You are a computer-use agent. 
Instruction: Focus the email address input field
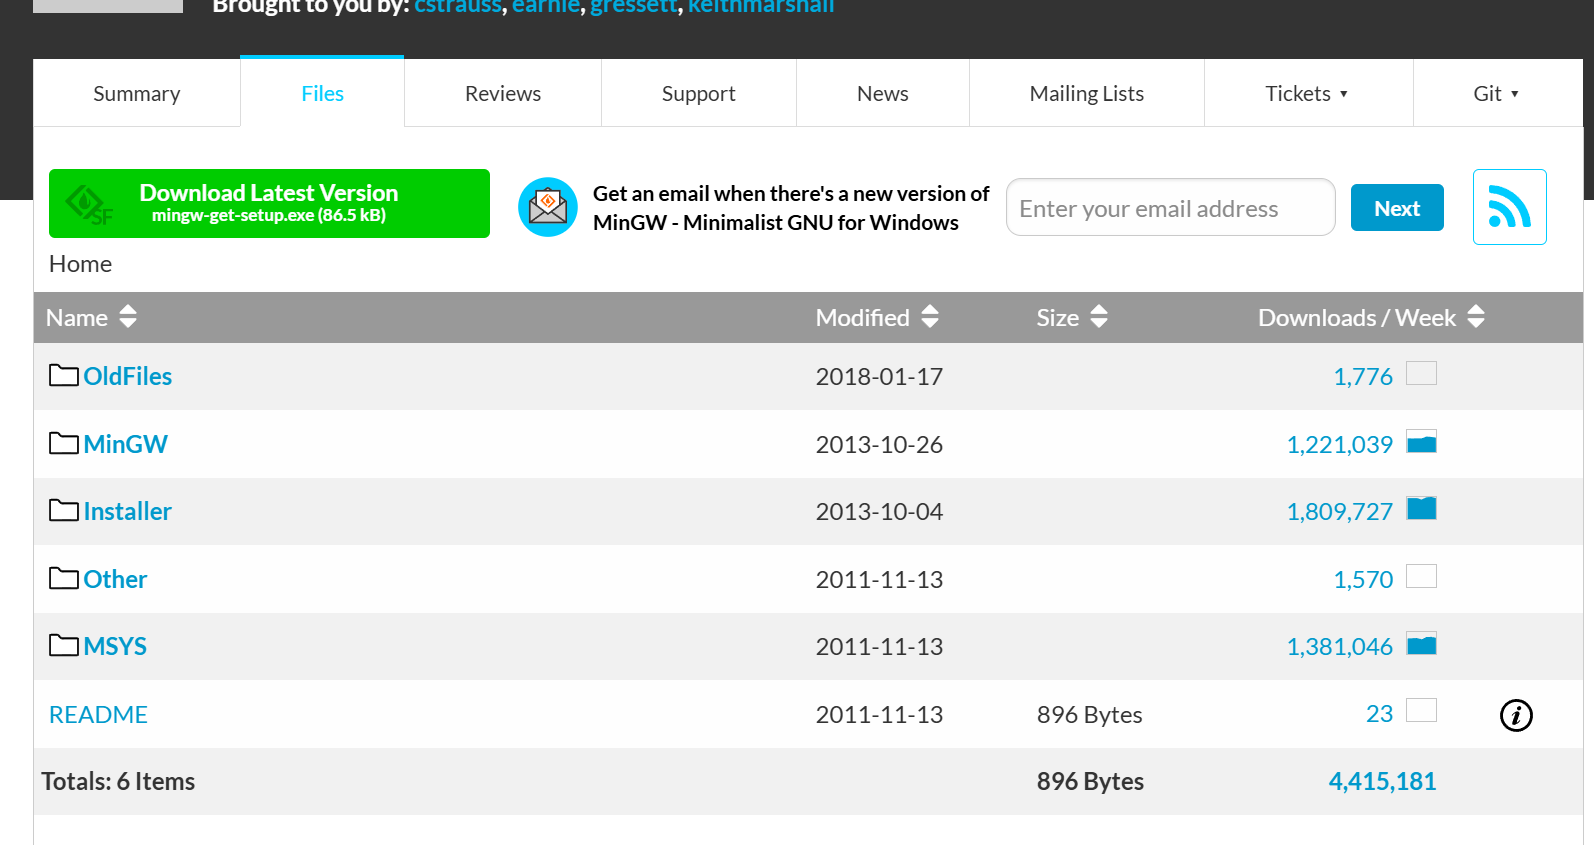pyautogui.click(x=1170, y=207)
